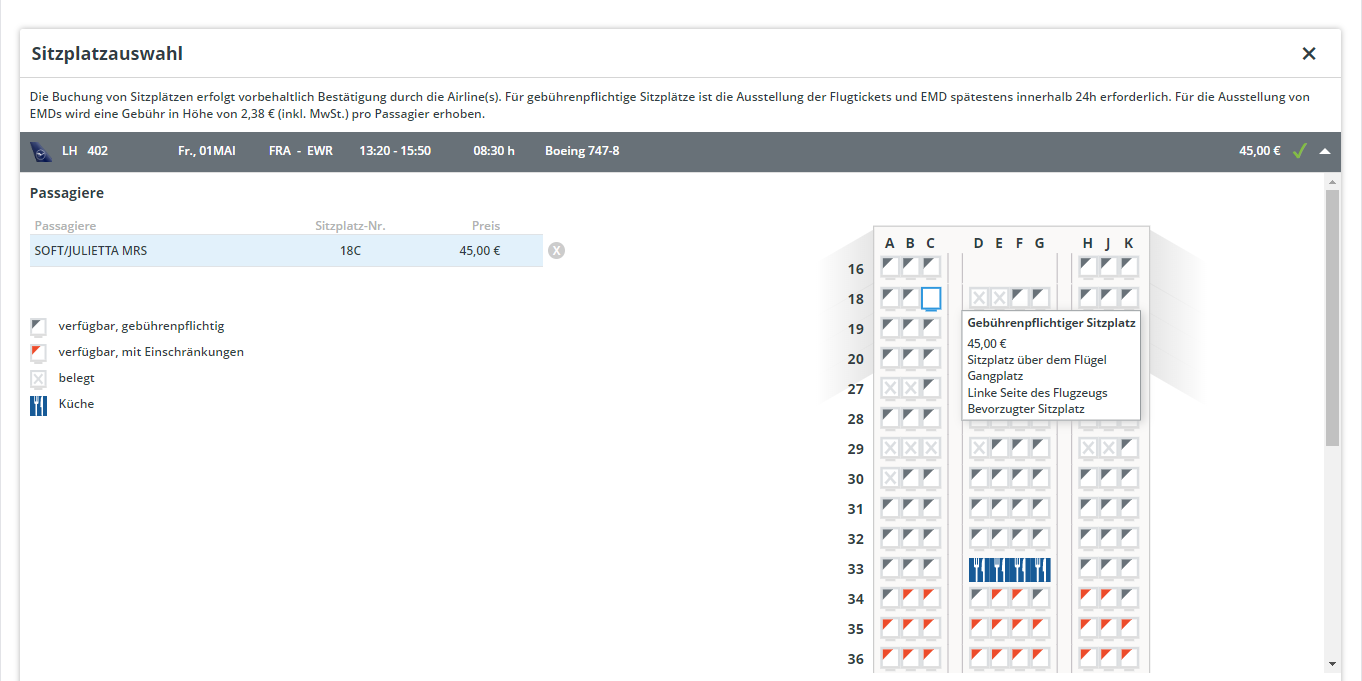This screenshot has height=681, width=1362.
Task: Pick restricted seat 36K
Action: pyautogui.click(x=1128, y=657)
